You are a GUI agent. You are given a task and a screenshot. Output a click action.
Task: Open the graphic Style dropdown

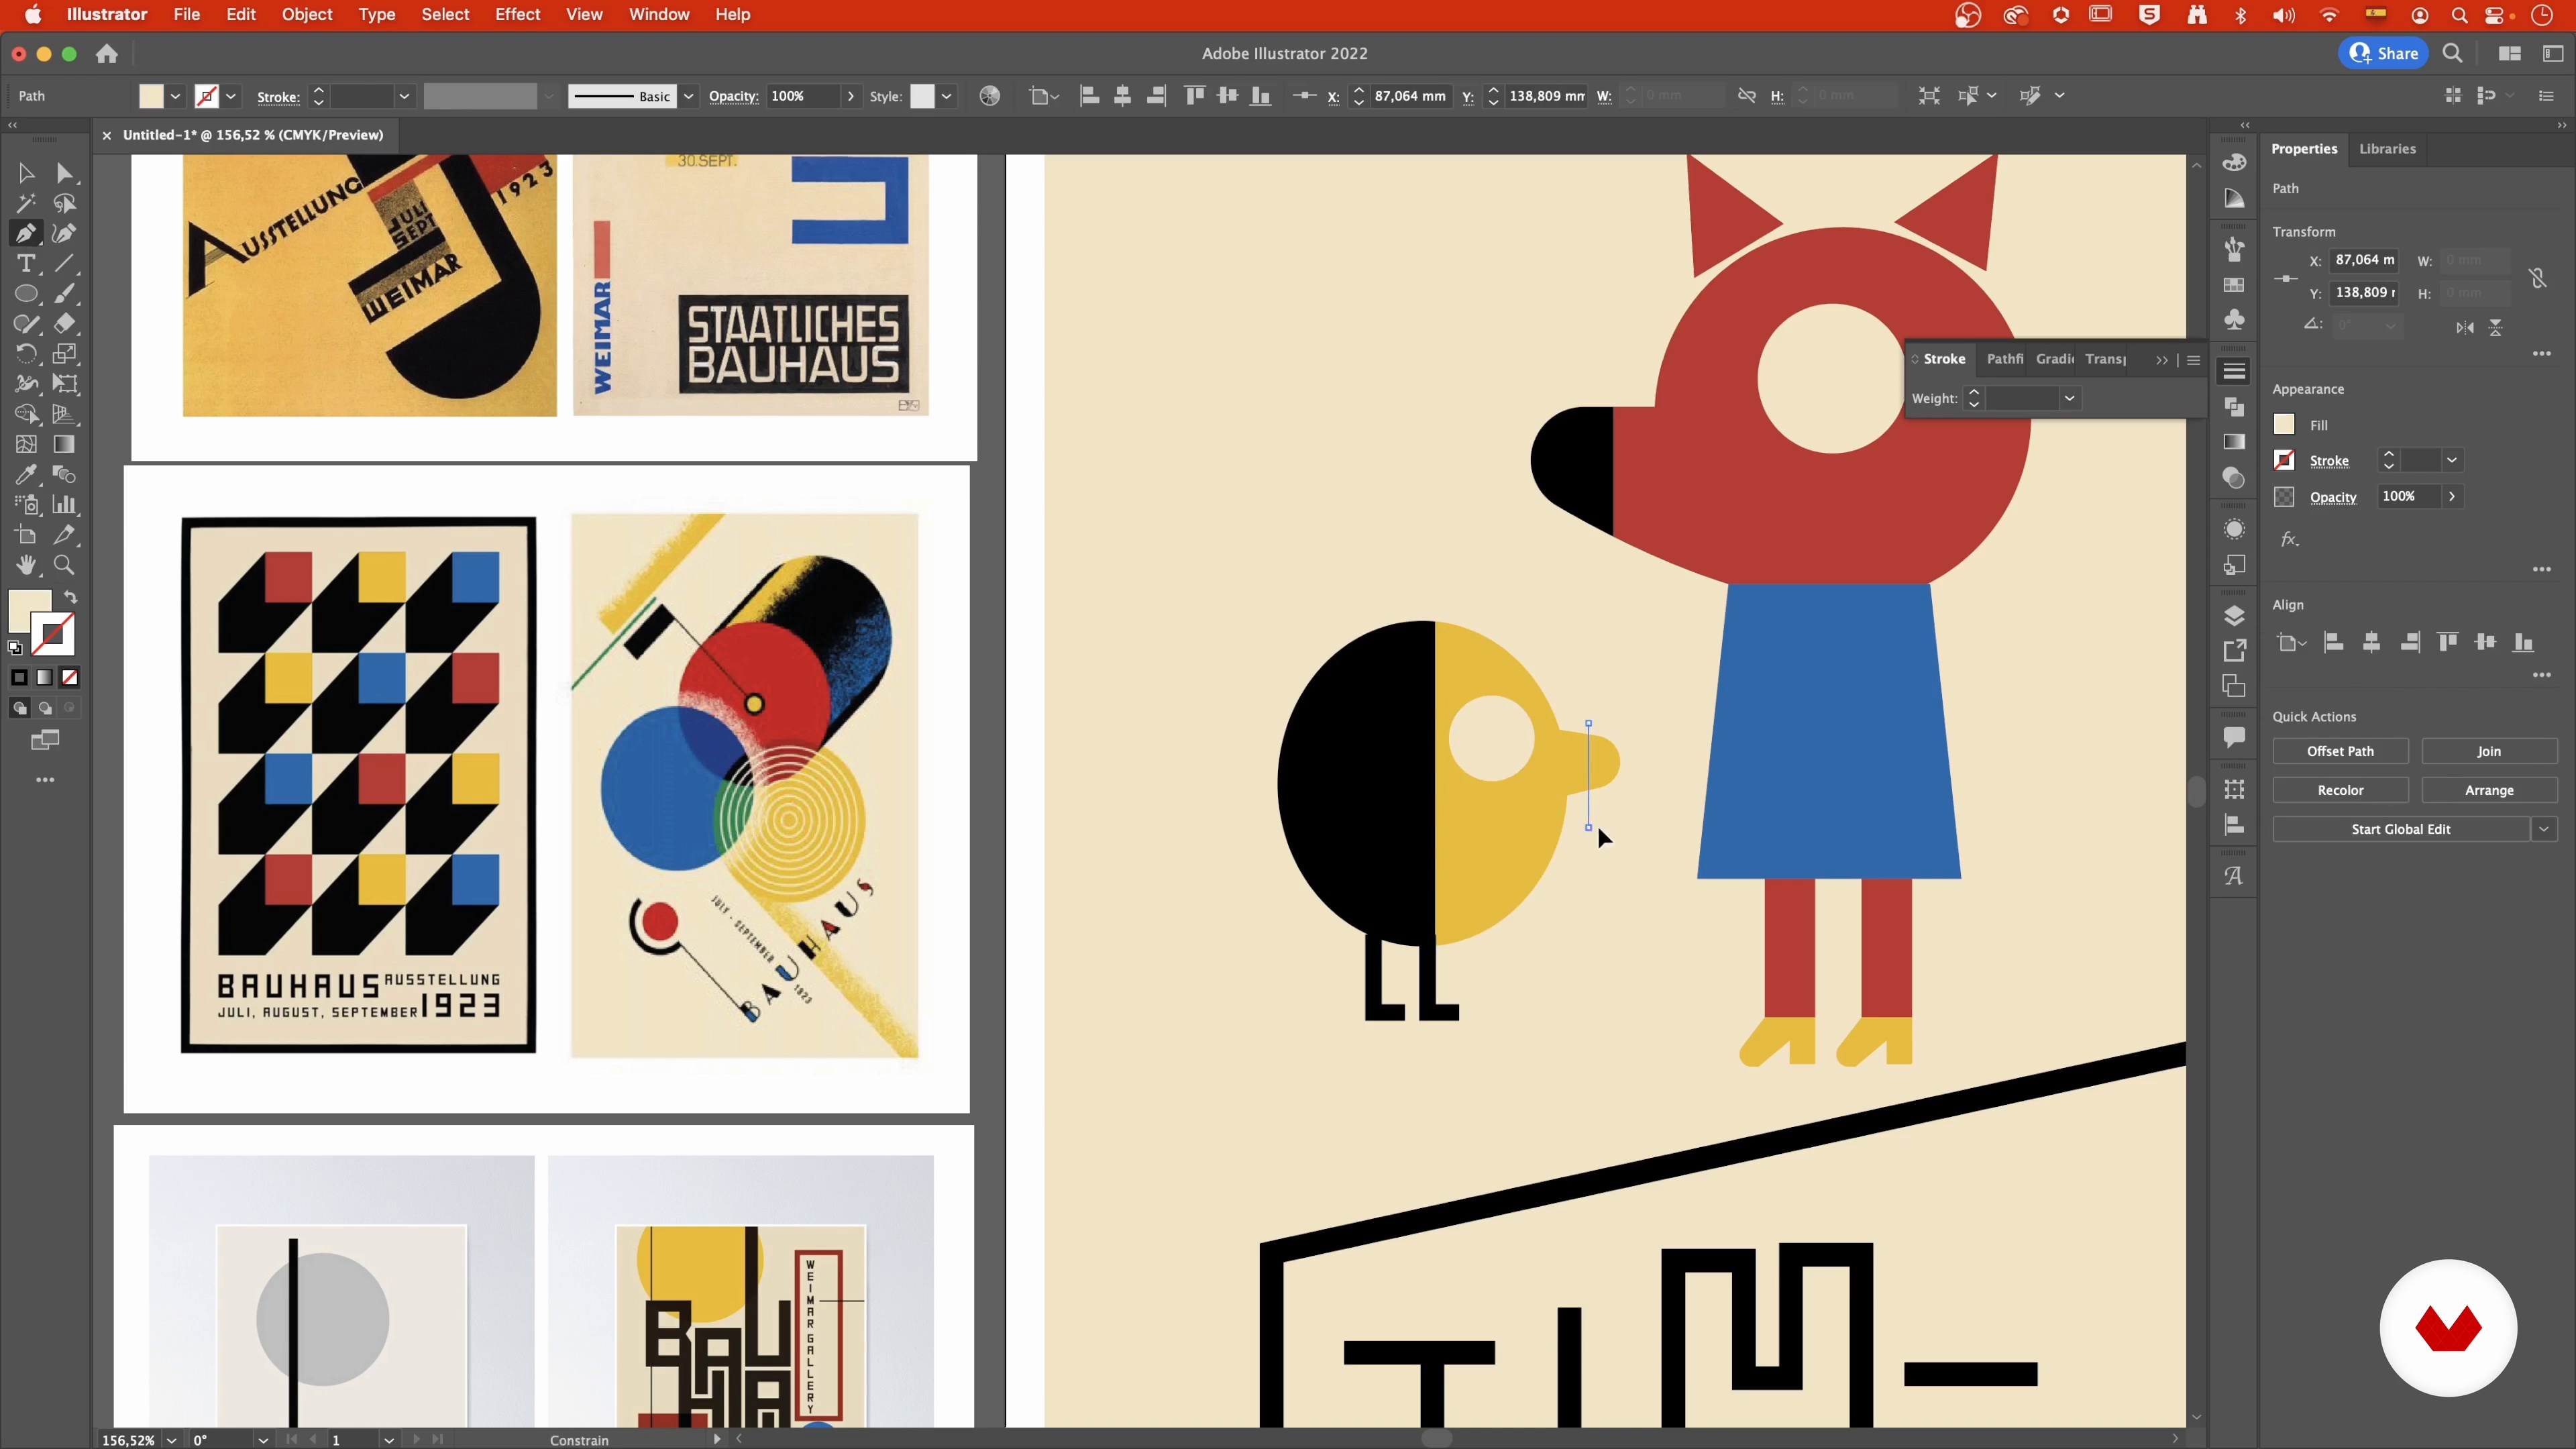pos(946,96)
